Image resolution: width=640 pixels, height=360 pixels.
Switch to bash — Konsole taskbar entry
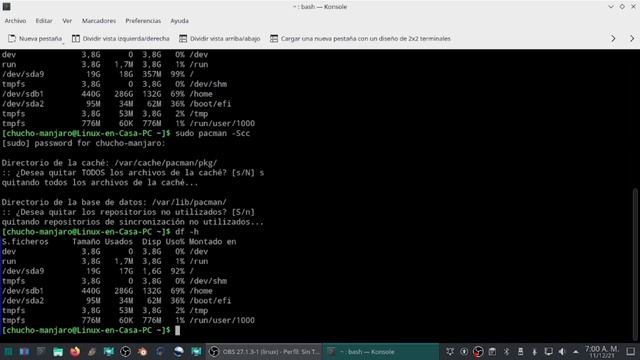click(381, 351)
